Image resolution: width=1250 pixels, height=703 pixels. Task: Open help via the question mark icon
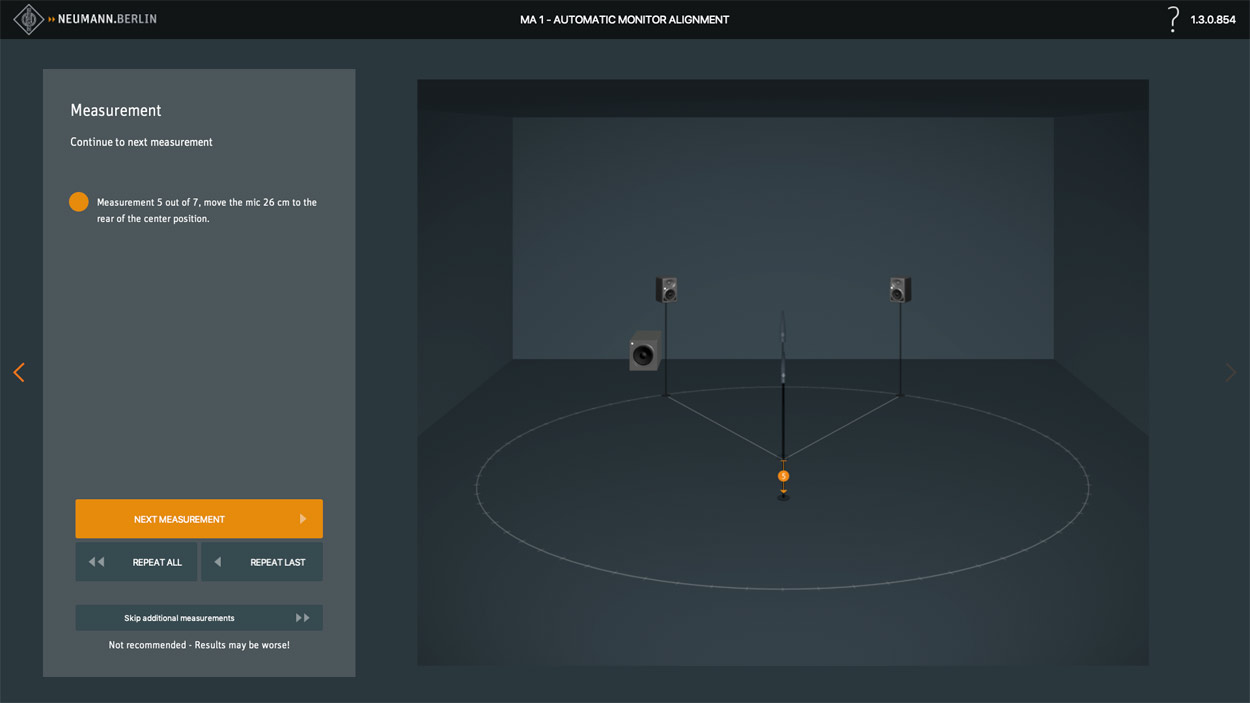(1173, 19)
